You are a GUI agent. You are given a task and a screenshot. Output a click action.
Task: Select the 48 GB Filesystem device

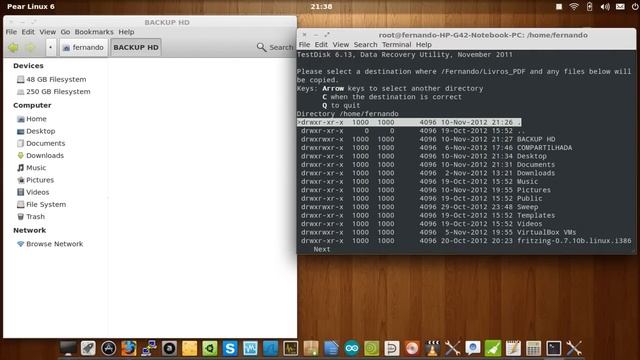pyautogui.click(x=51, y=79)
